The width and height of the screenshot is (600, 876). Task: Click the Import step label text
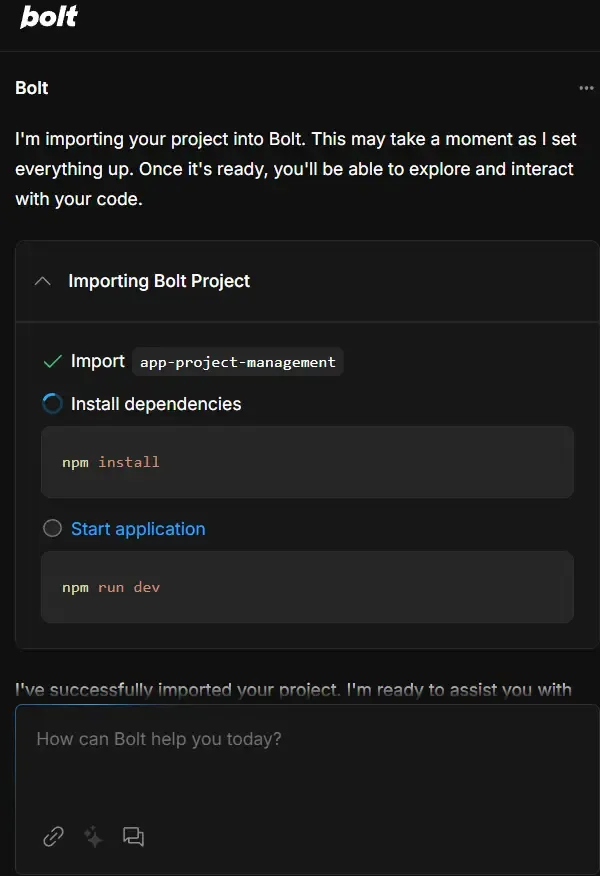[x=98, y=361]
